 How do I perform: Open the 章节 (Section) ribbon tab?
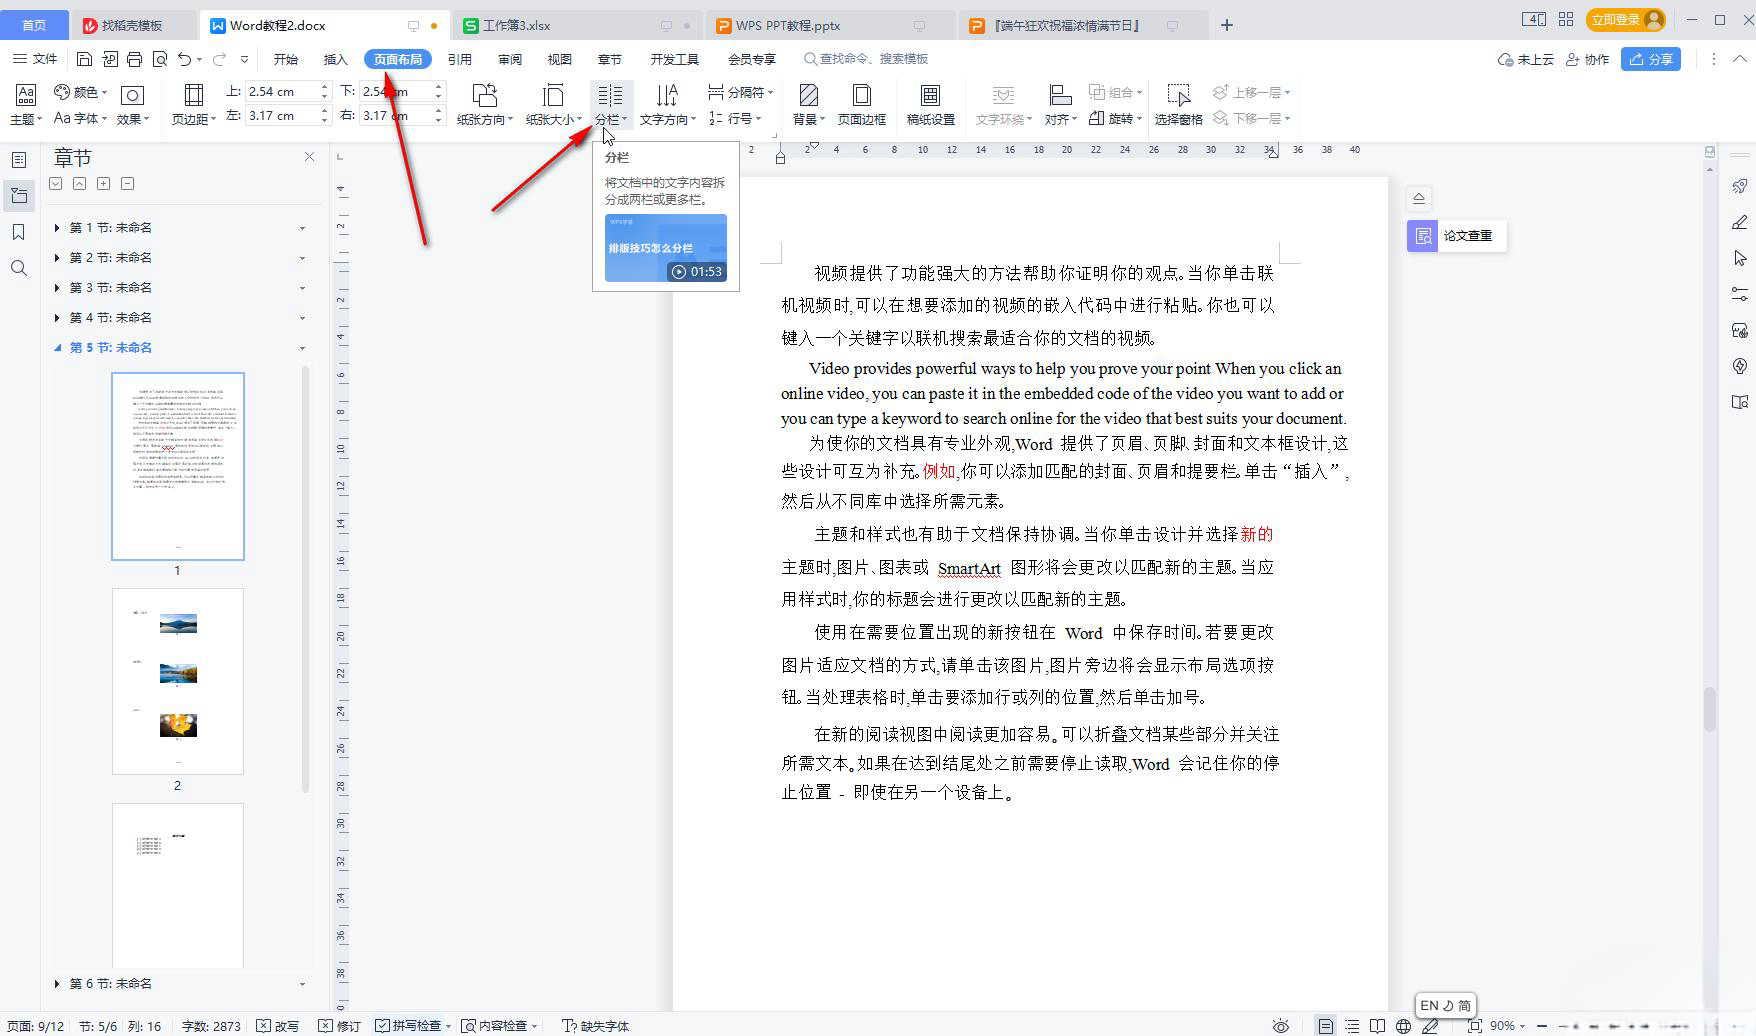click(x=610, y=59)
